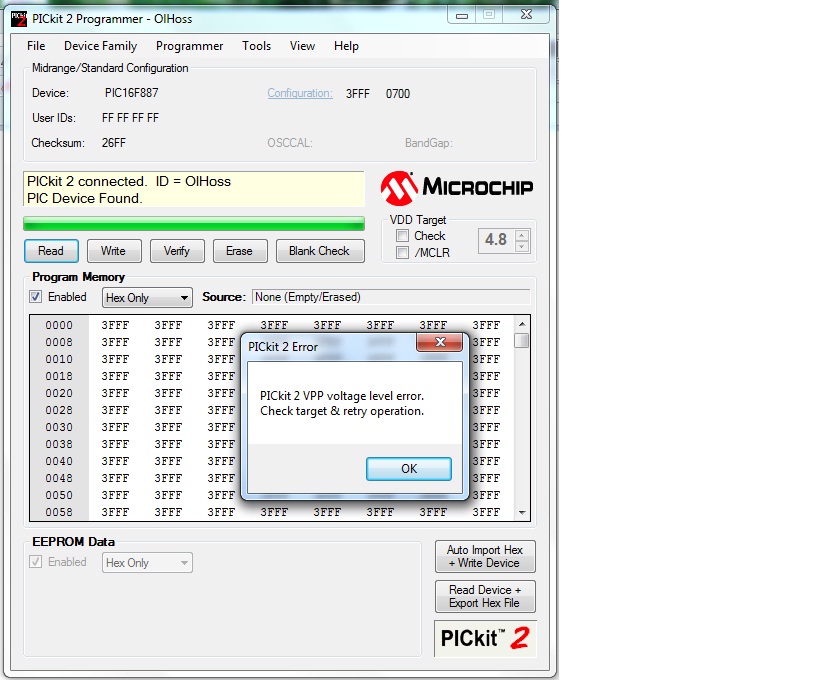Click configuration word 3FFF

click(x=358, y=94)
